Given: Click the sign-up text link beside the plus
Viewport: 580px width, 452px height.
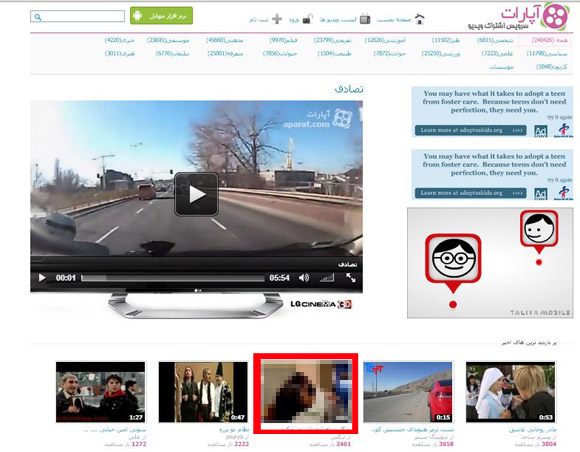Looking at the screenshot, I should point(258,20).
